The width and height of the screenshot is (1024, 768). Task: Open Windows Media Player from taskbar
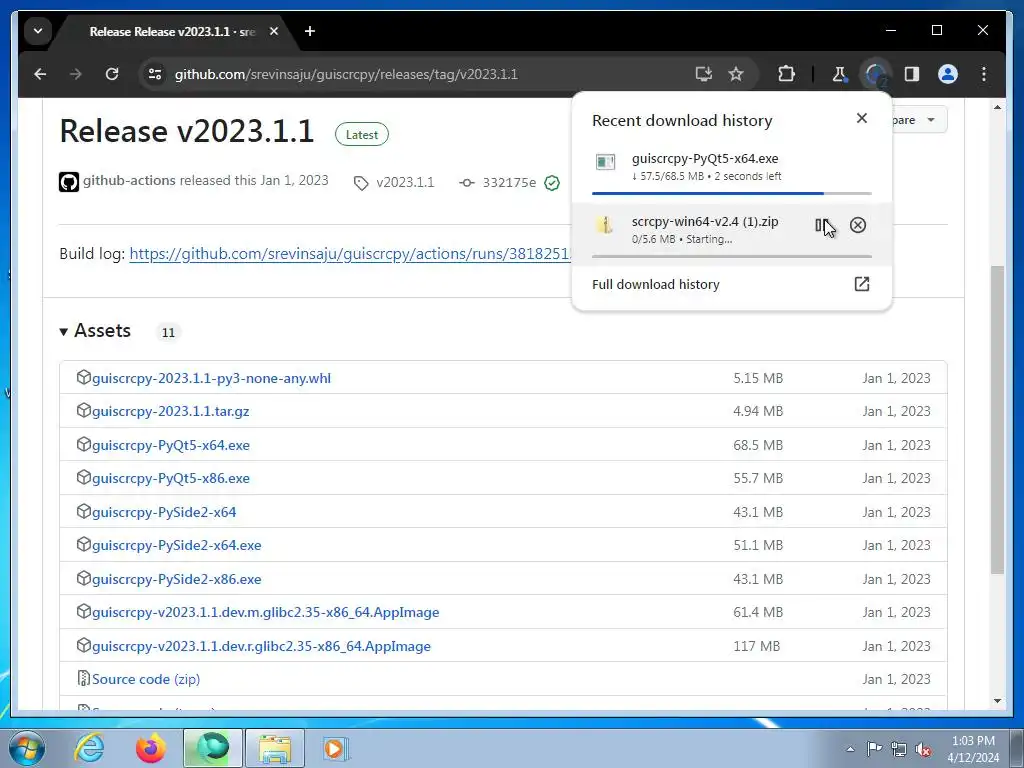(x=336, y=748)
